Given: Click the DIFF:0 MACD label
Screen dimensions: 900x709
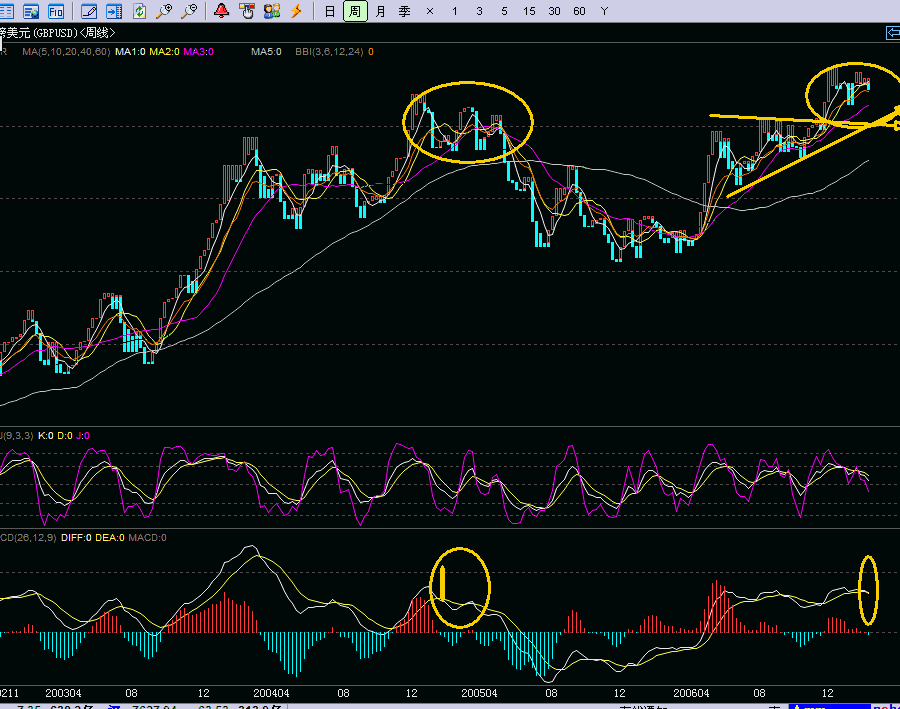Looking at the screenshot, I should point(76,538).
